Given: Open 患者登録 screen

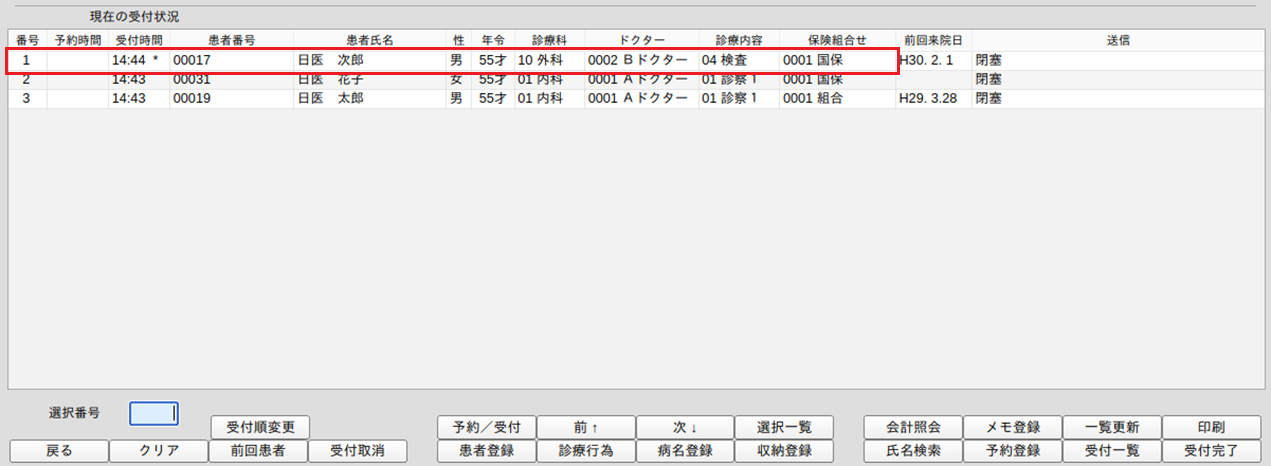Looking at the screenshot, I should point(487,451).
